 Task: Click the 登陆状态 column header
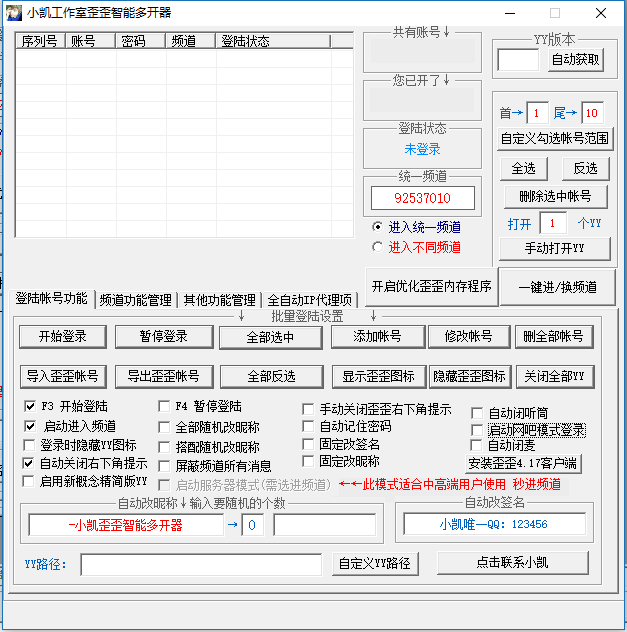273,41
